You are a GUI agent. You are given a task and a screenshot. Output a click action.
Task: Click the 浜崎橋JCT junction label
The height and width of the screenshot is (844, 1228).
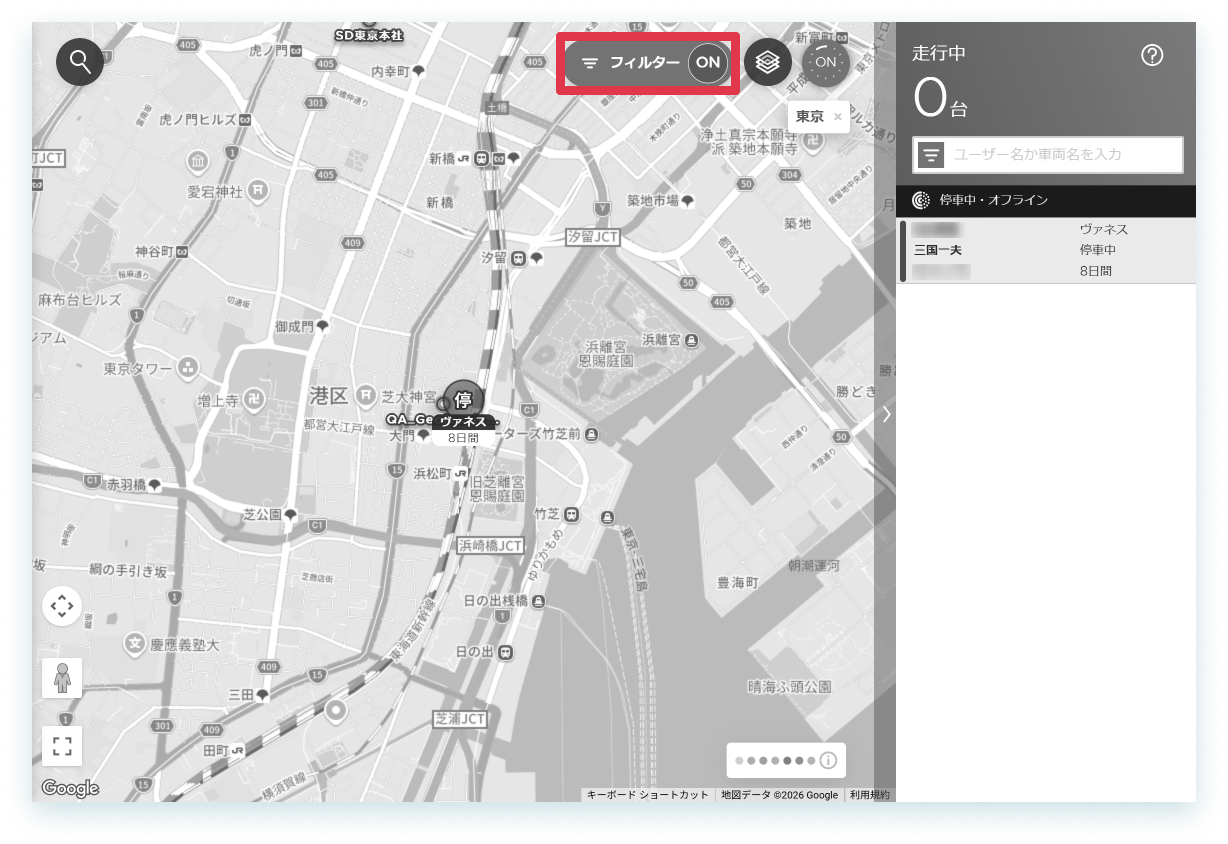pos(491,545)
